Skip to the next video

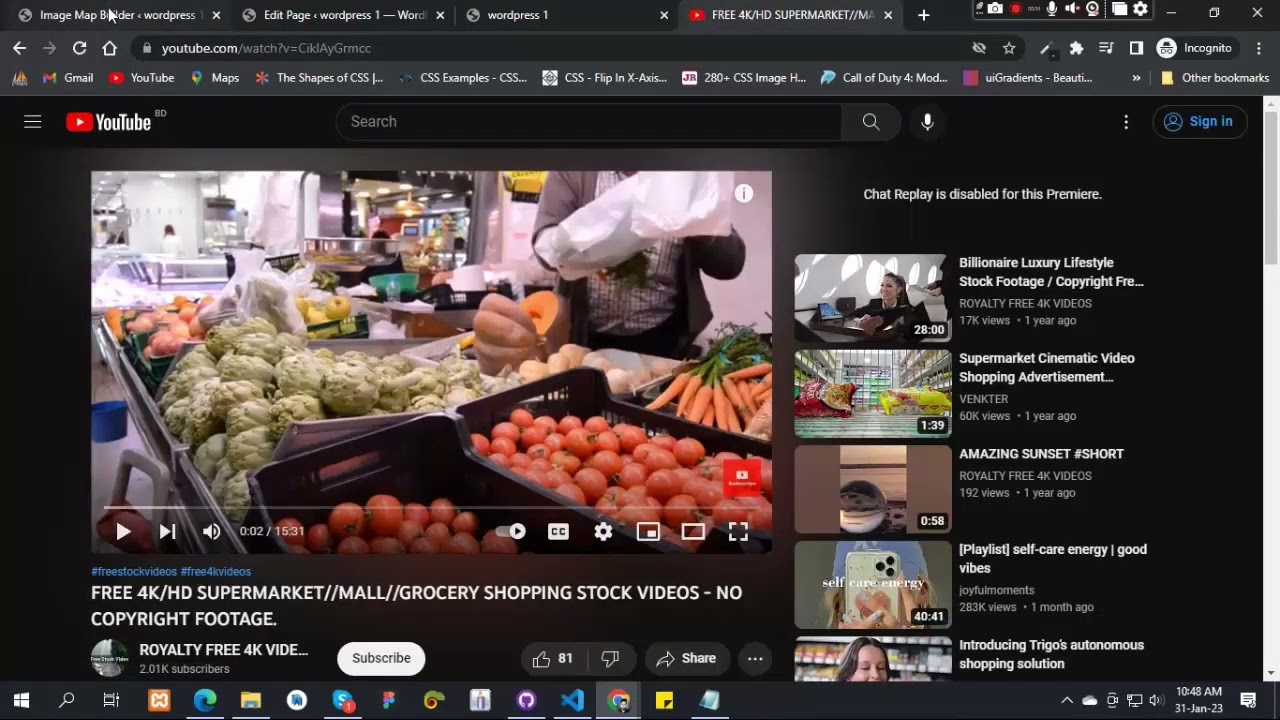click(168, 532)
